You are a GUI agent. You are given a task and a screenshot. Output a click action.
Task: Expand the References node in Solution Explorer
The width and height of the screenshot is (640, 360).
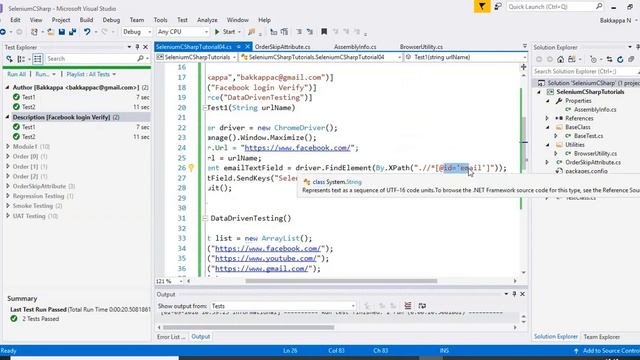[x=547, y=118]
